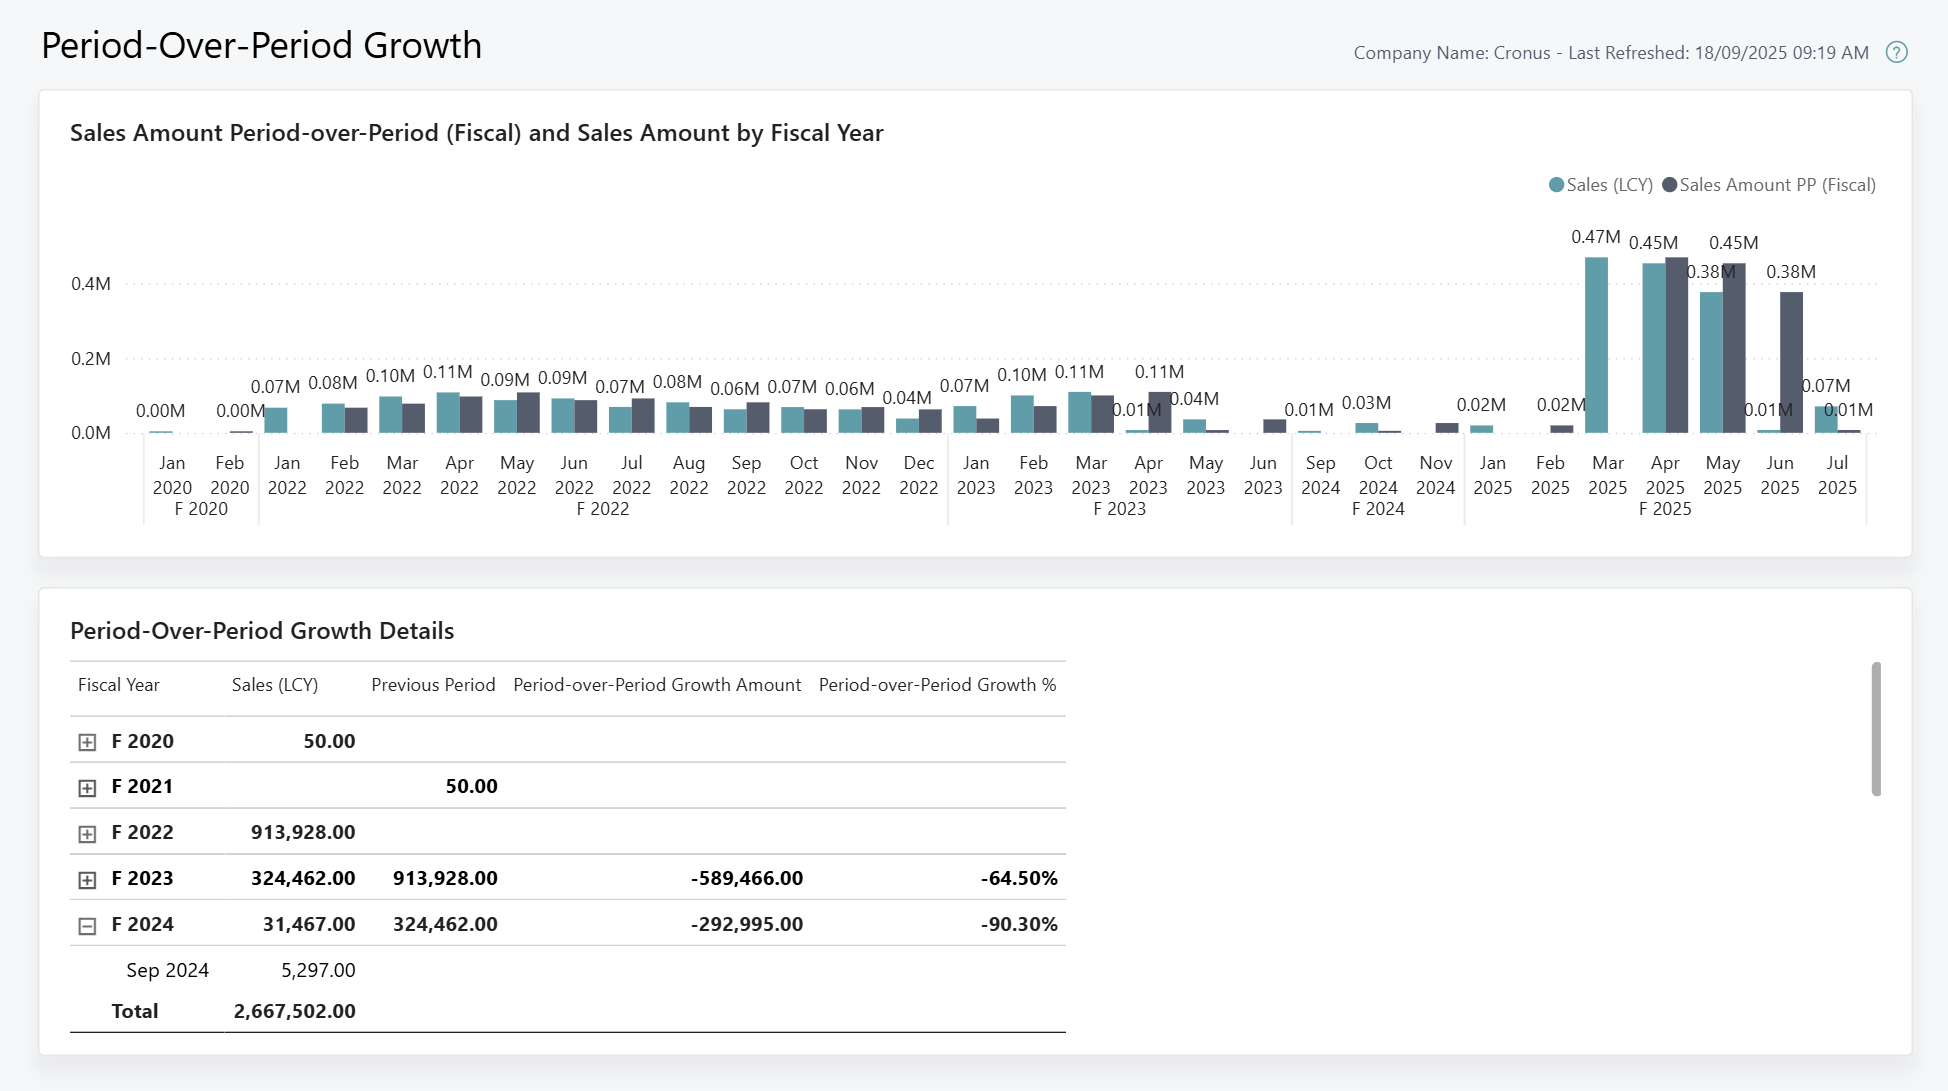Sort table by the Sales (LCY) header
This screenshot has height=1091, width=1948.
[x=273, y=685]
